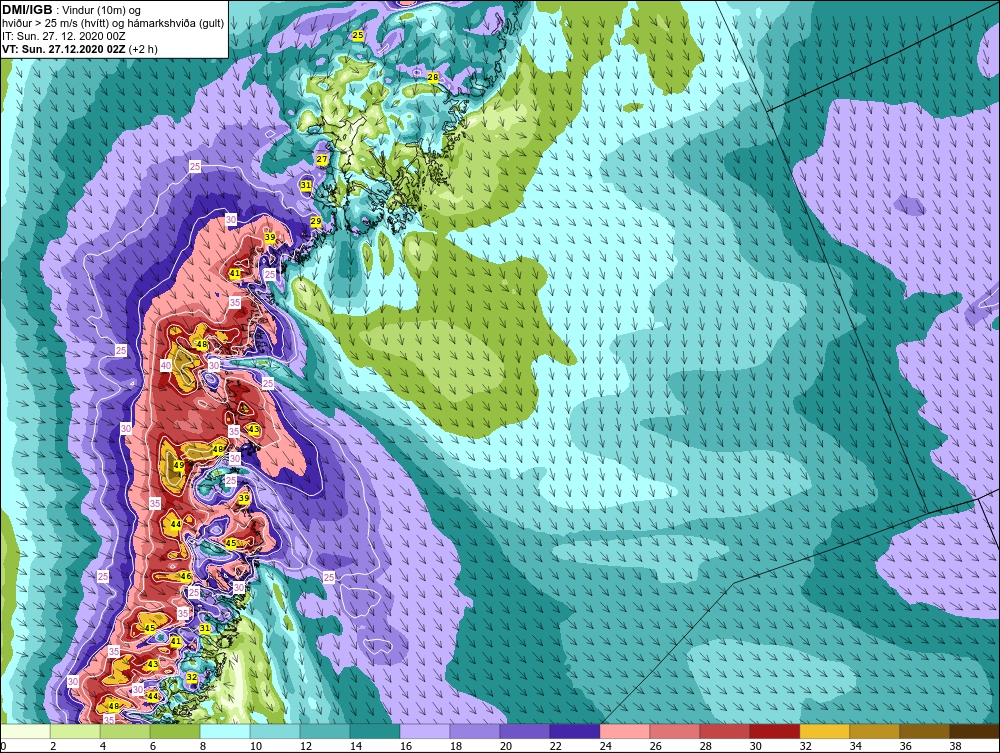Pick the 4–6 m/s green legend swatch

tap(125, 731)
